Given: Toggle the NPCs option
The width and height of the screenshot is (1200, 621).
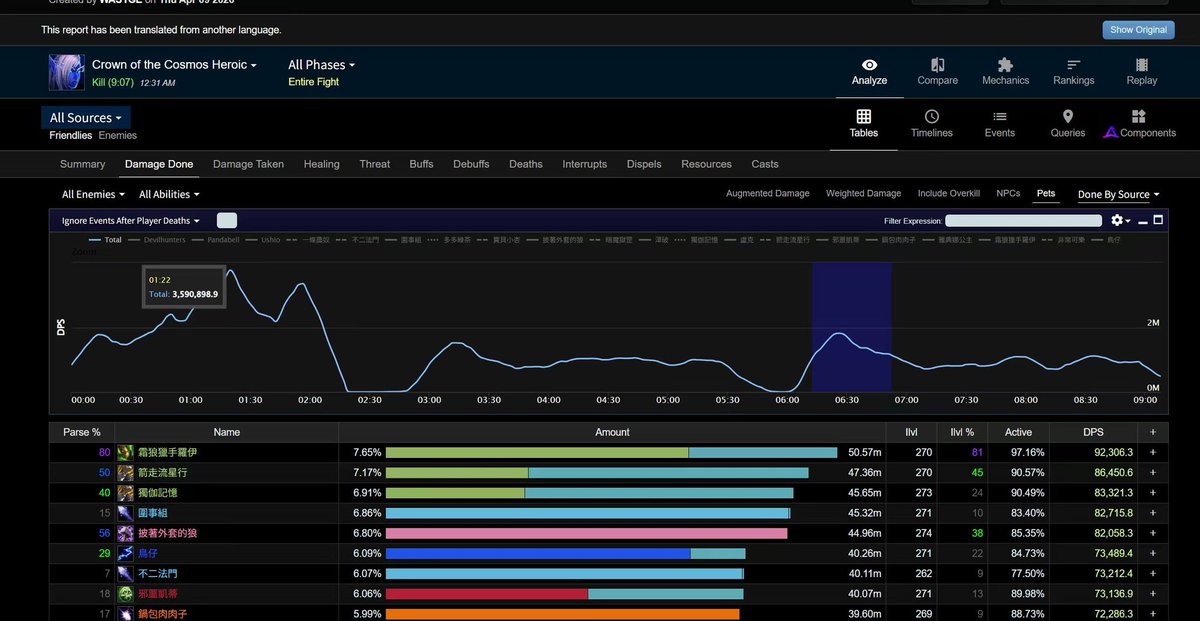Looking at the screenshot, I should (1008, 194).
